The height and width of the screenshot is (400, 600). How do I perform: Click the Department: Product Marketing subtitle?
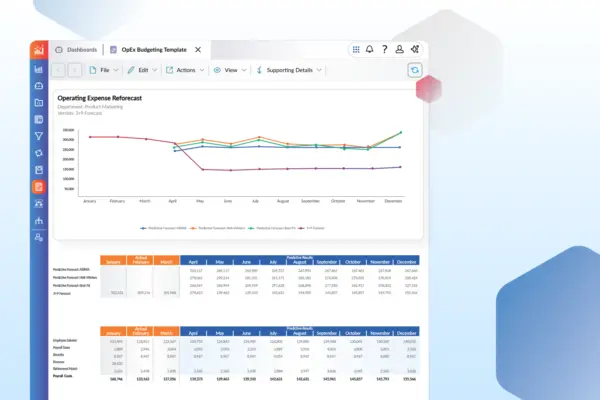coord(90,107)
